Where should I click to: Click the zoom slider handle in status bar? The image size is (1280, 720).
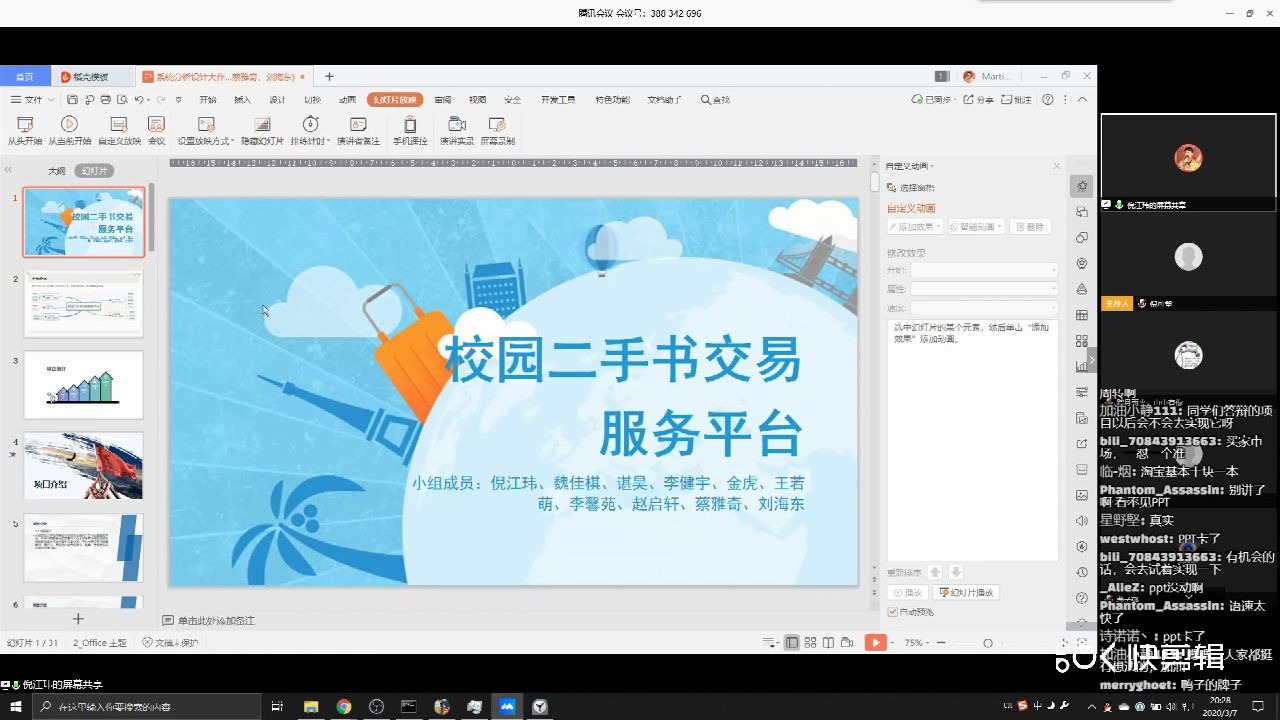click(988, 643)
